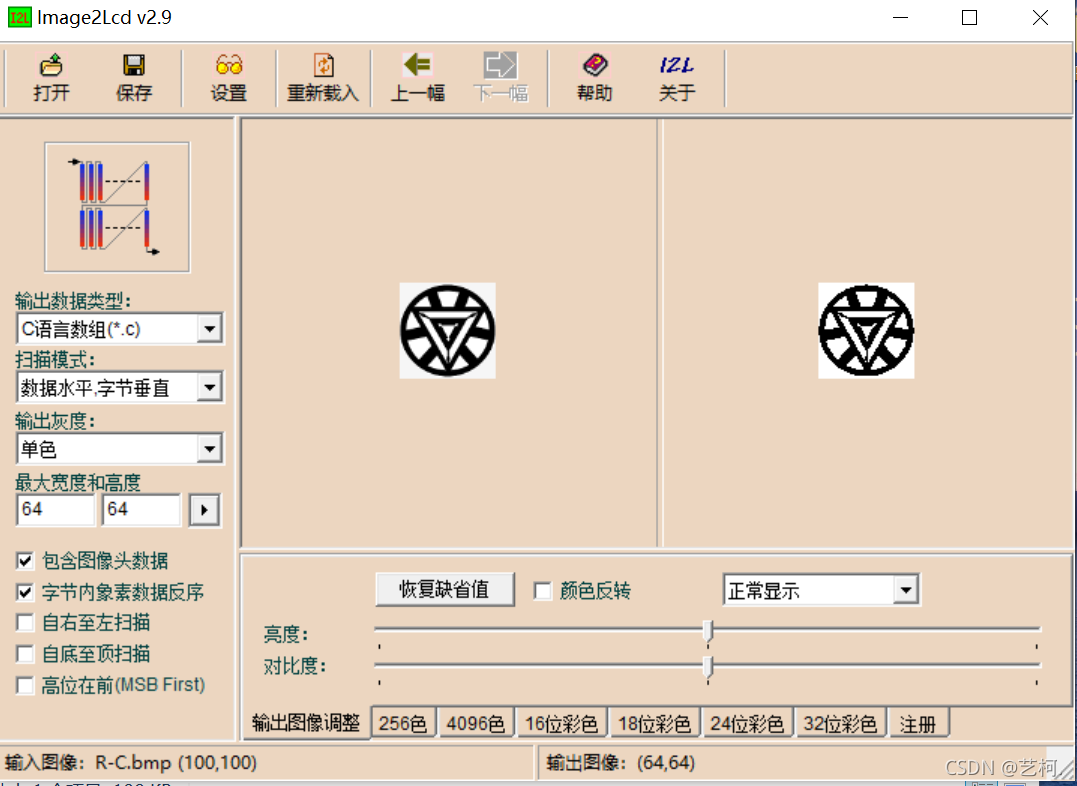1077x786 pixels.
Task: Open the 帮助 help book icon
Action: click(595, 78)
